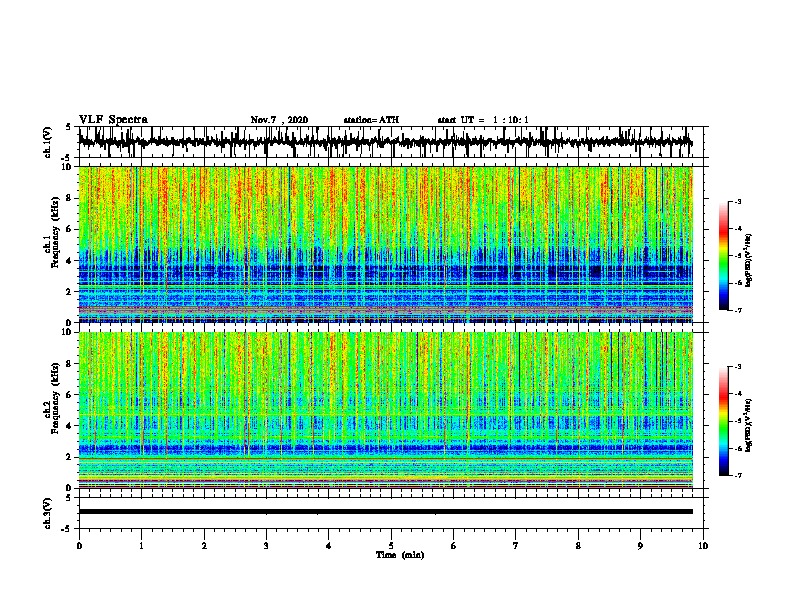Click the "5" tick on the time axis

click(x=391, y=546)
